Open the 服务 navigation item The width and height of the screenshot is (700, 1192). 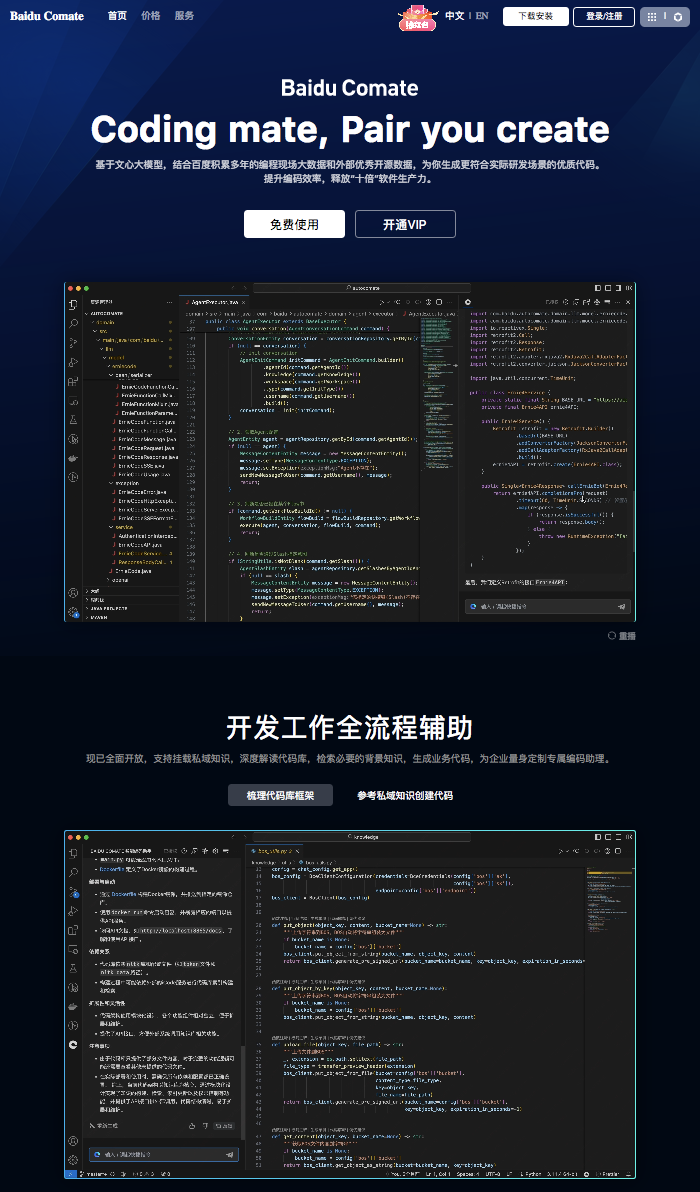pos(184,16)
